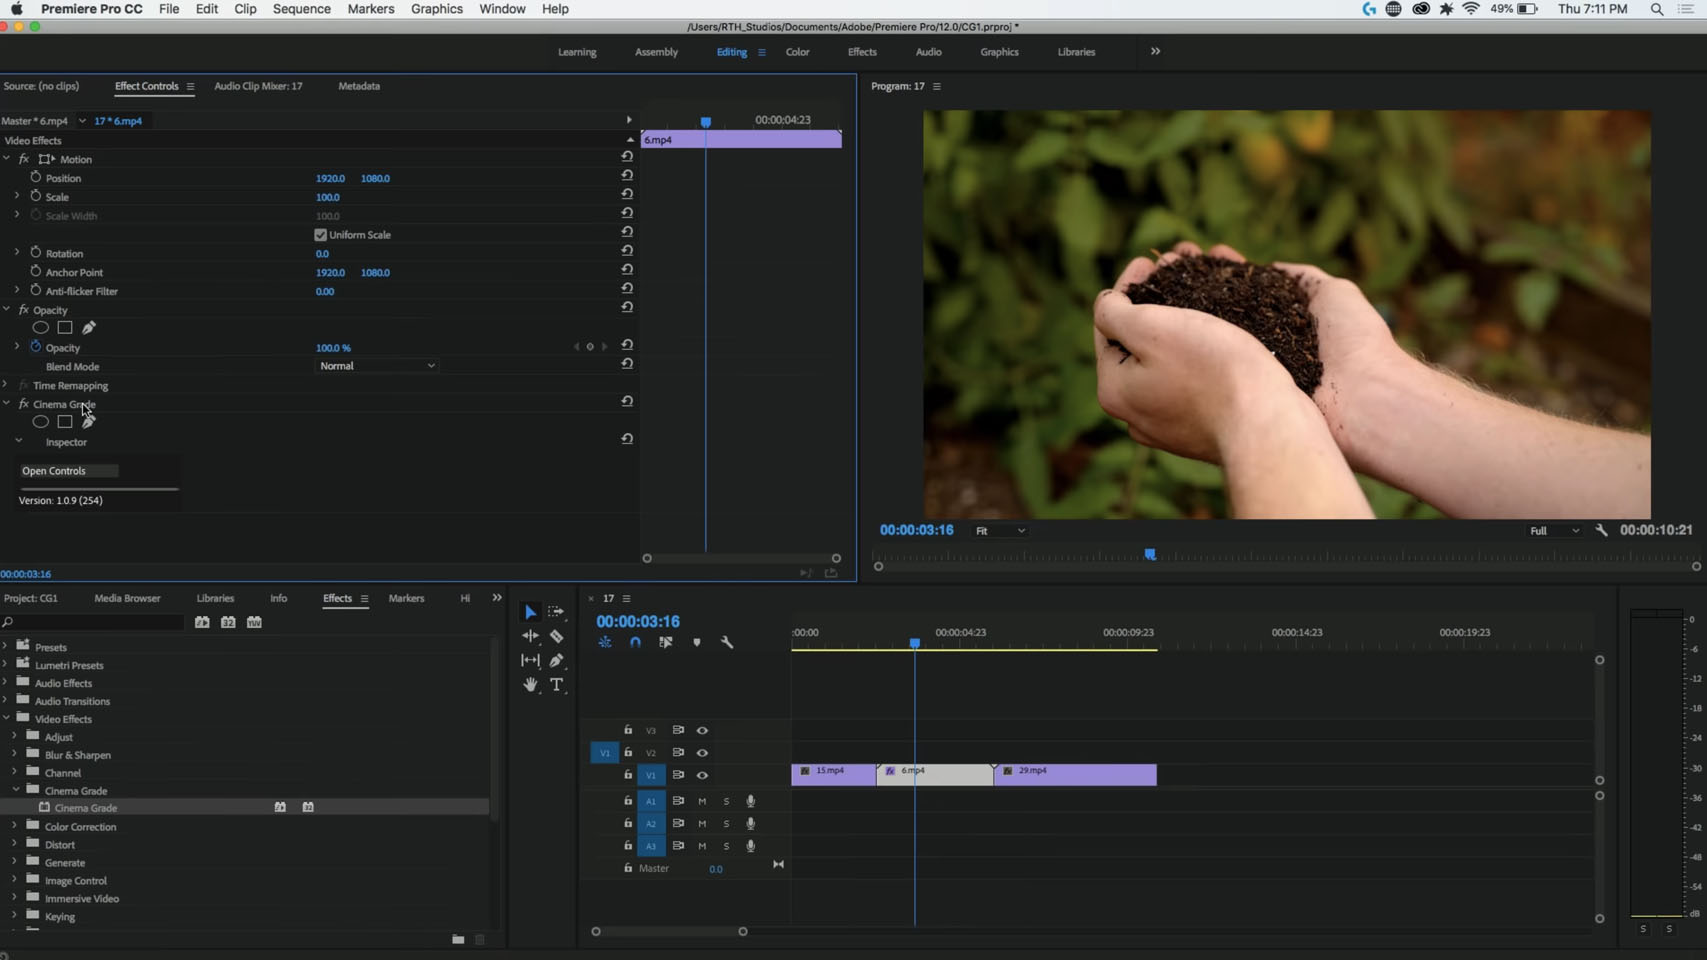This screenshot has width=1707, height=960.
Task: Toggle Linked Selection in timeline
Action: point(666,643)
